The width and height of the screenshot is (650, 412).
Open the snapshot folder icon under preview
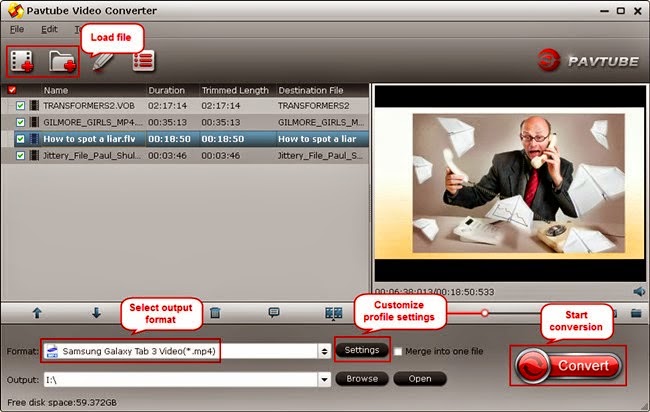pos(636,313)
